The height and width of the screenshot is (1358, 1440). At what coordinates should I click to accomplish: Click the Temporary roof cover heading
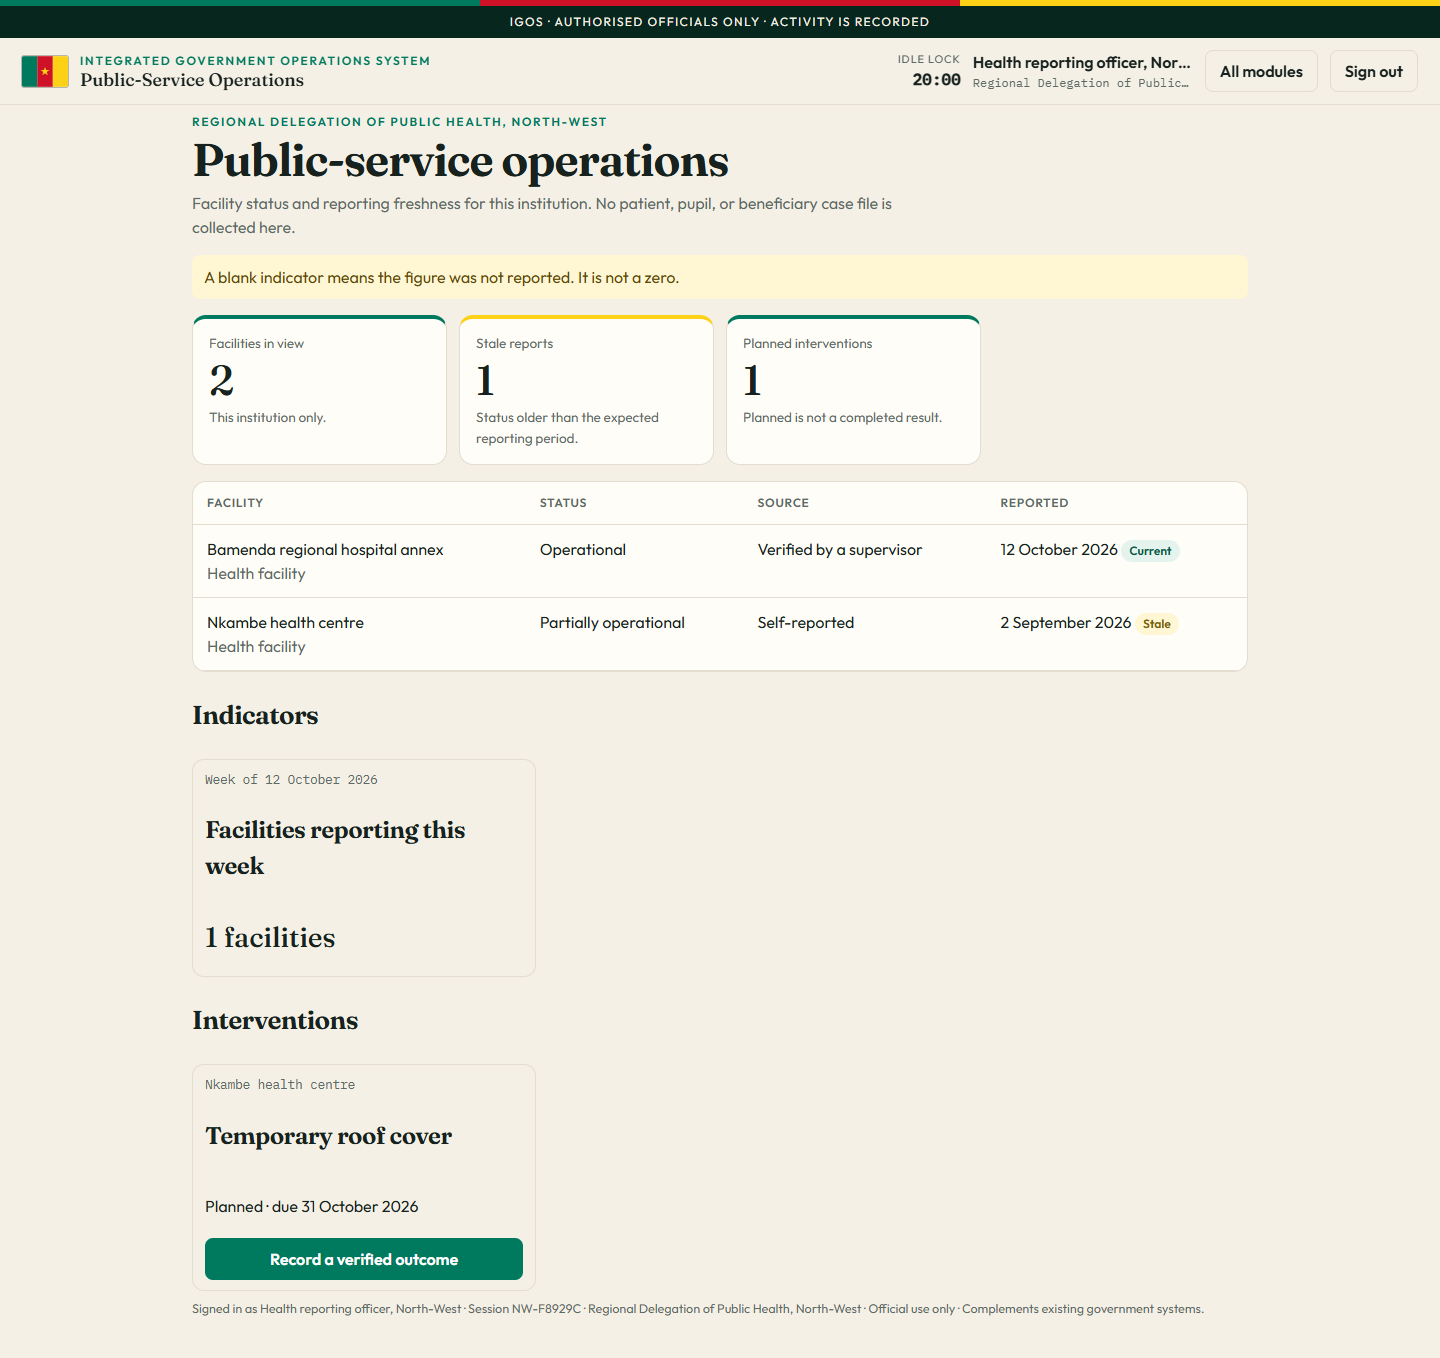(328, 1136)
